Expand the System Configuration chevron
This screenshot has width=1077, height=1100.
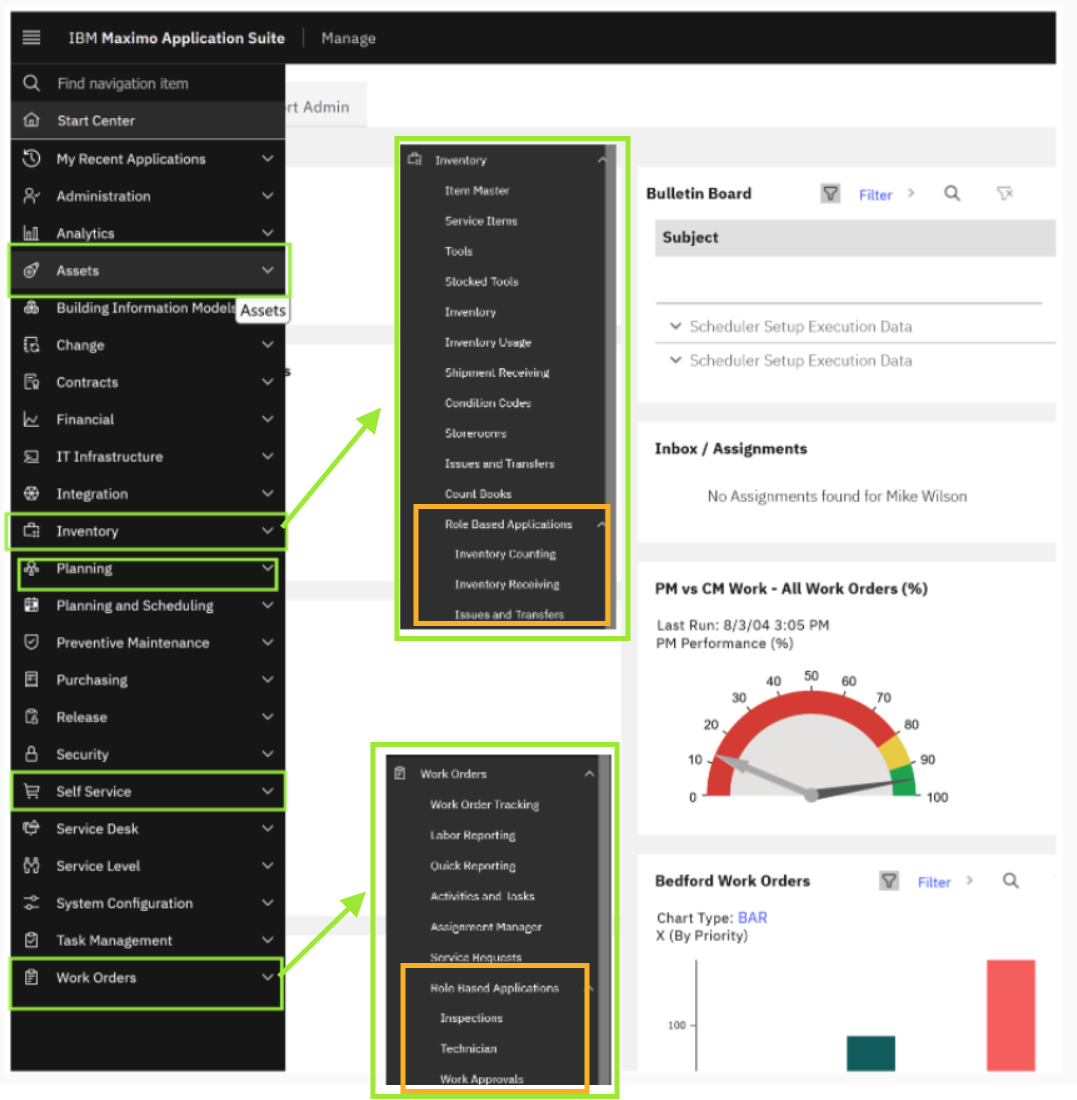[x=267, y=902]
